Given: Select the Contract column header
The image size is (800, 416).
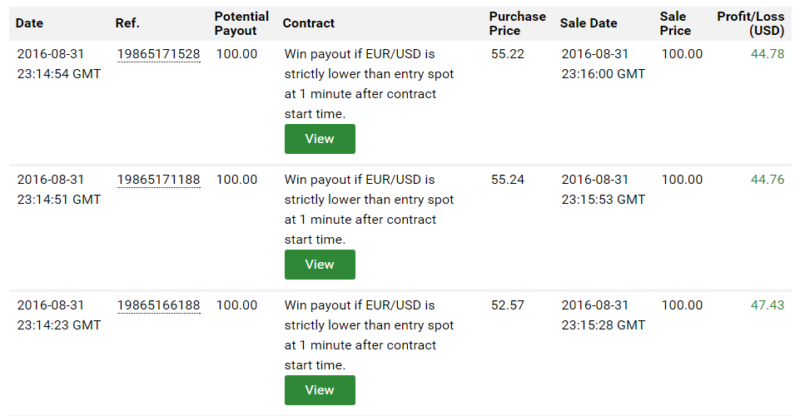Looking at the screenshot, I should (309, 23).
